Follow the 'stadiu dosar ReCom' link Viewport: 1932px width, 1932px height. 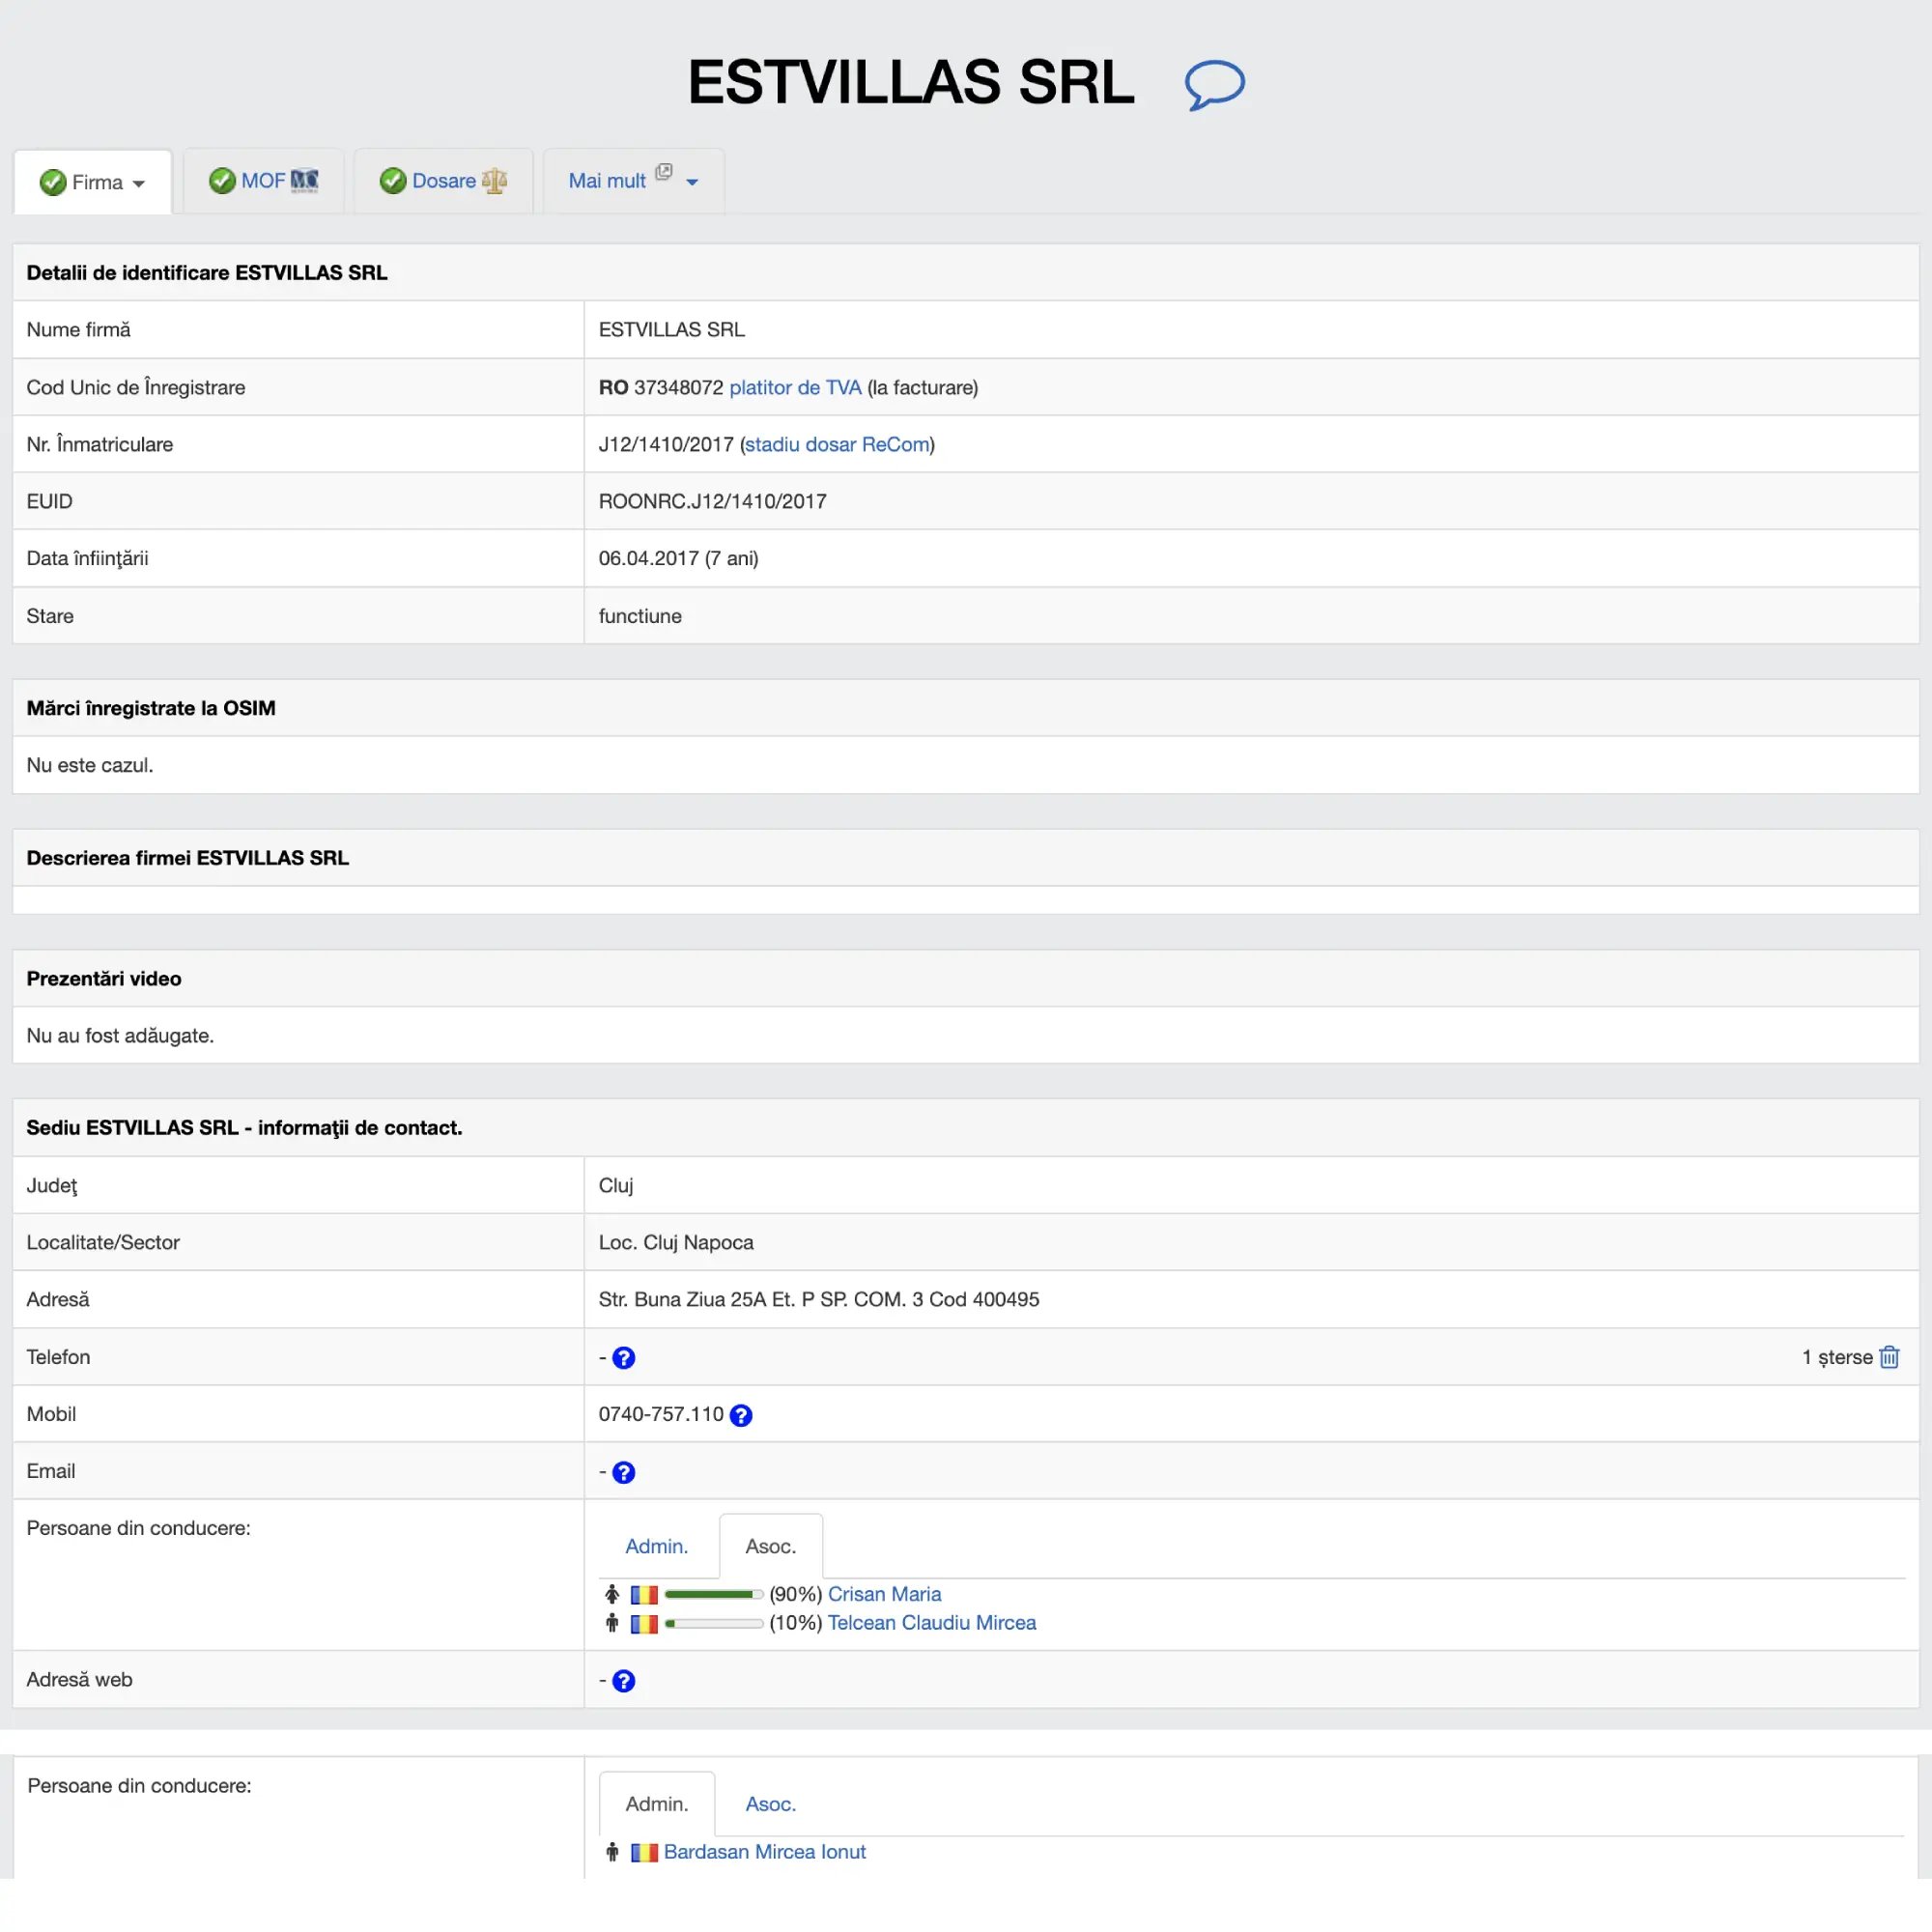point(837,445)
